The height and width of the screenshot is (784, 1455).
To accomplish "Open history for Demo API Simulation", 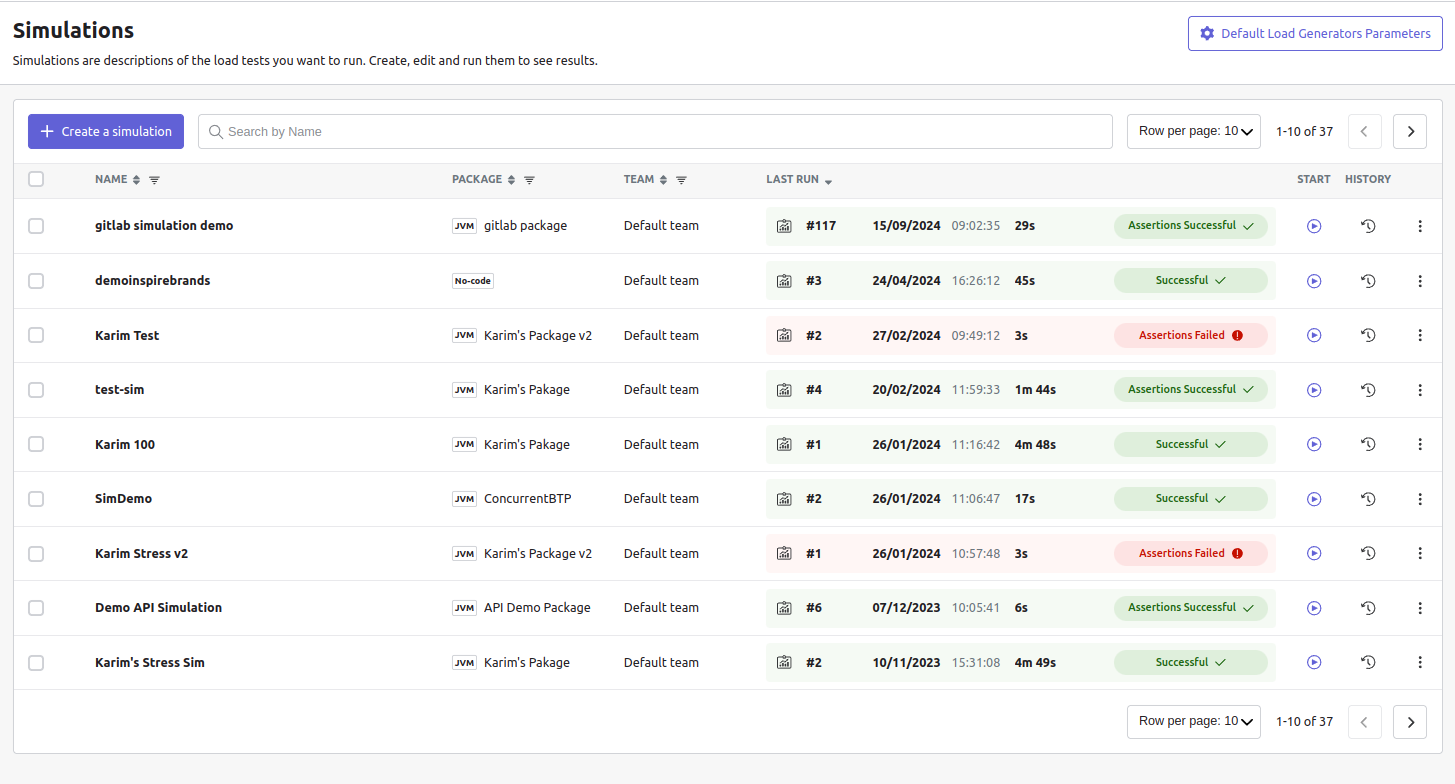I will [1368, 608].
